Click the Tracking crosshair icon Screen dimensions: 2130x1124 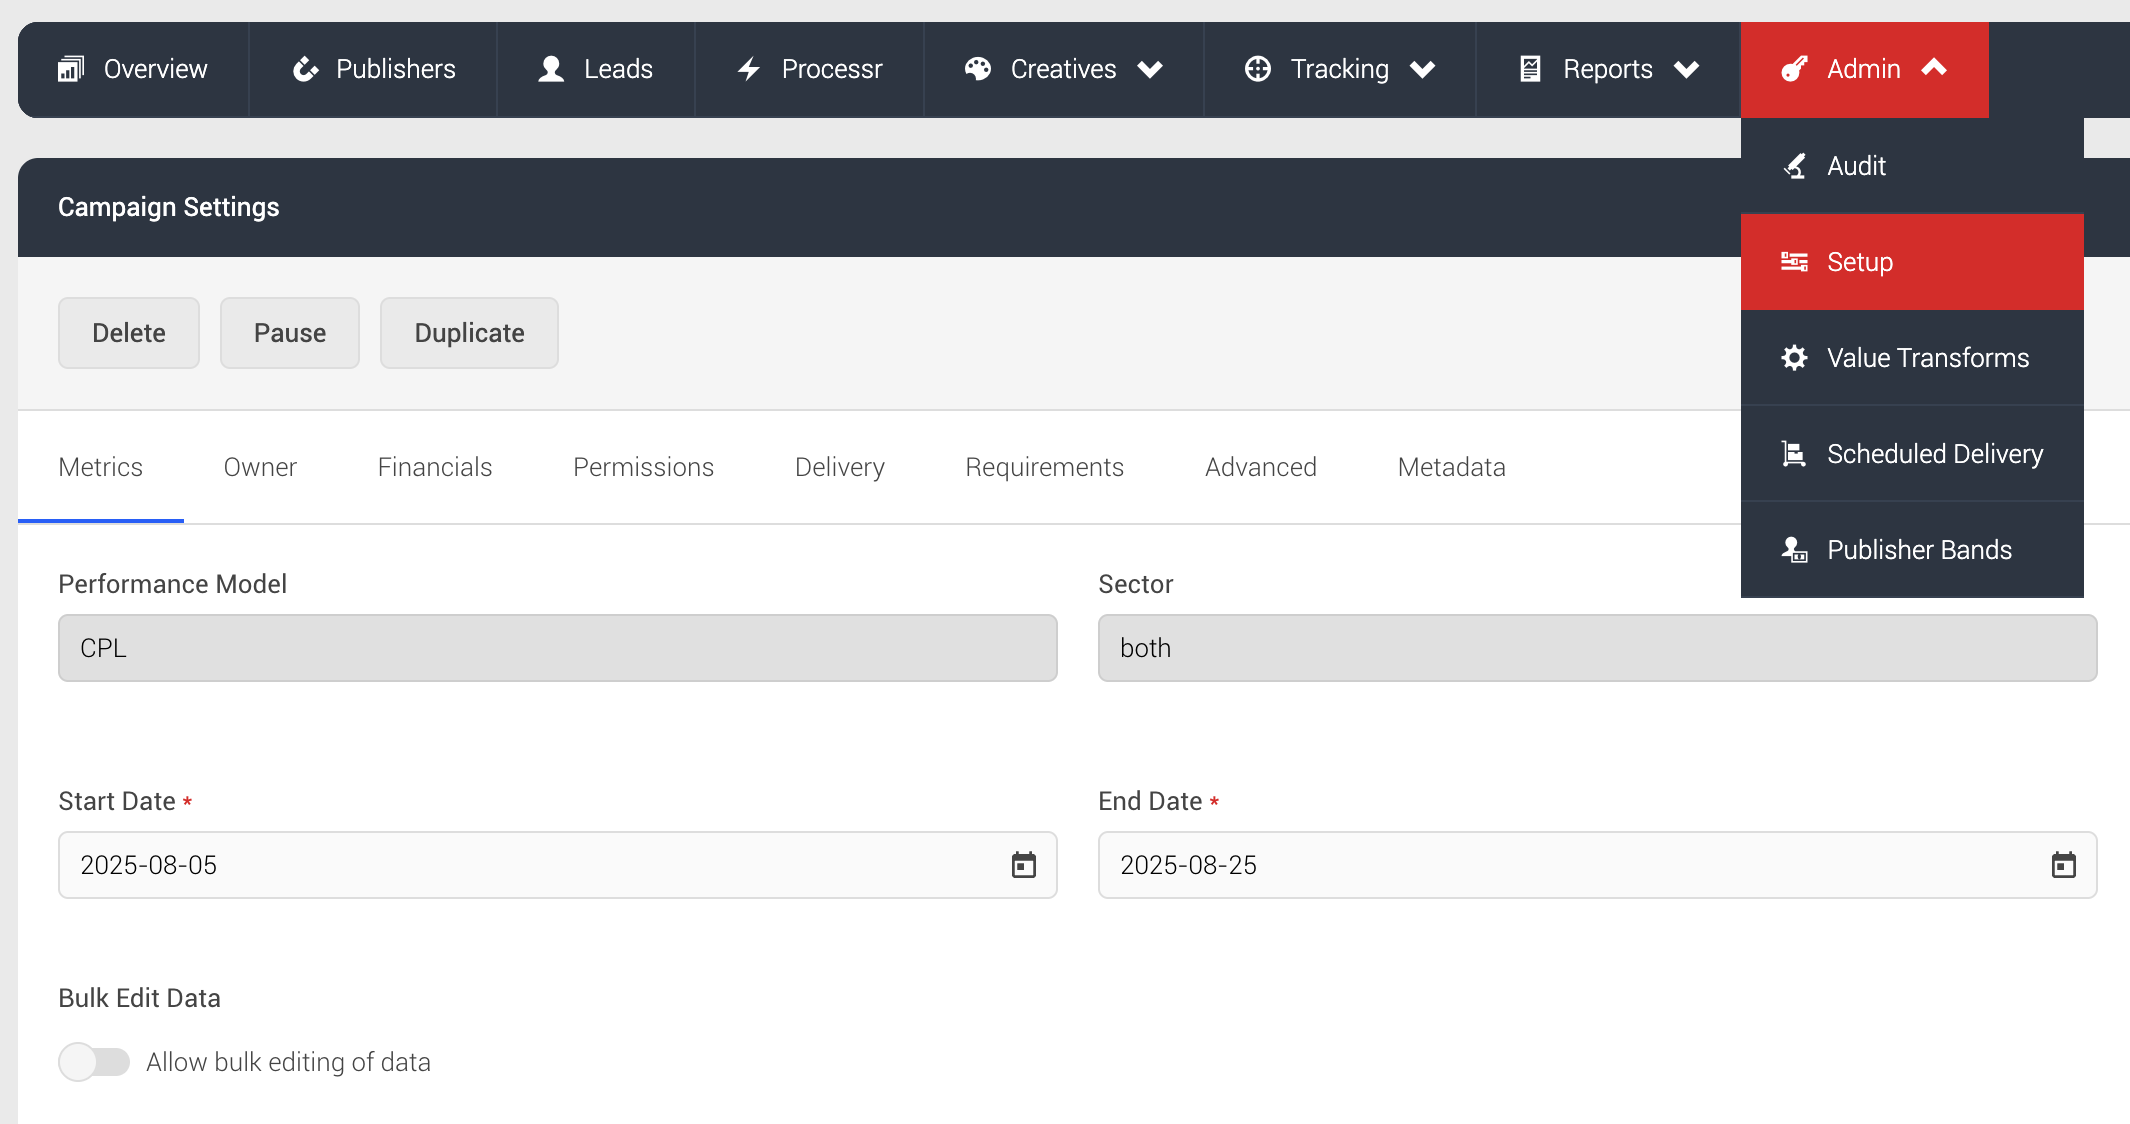tap(1259, 68)
